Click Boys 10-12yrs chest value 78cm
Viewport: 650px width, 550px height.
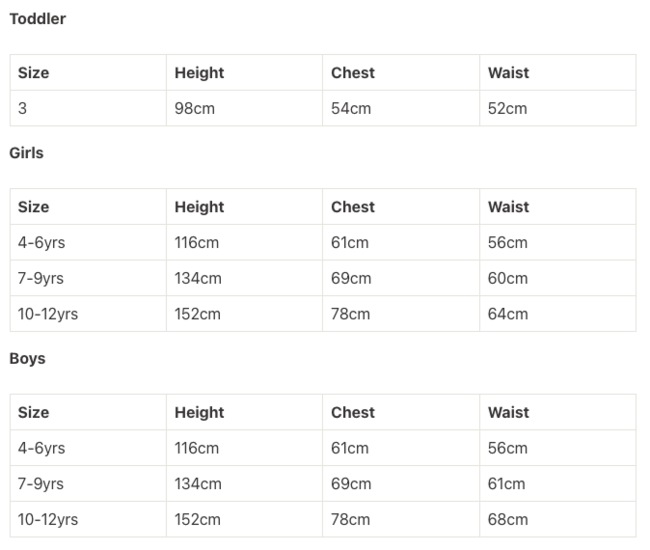[x=350, y=519]
